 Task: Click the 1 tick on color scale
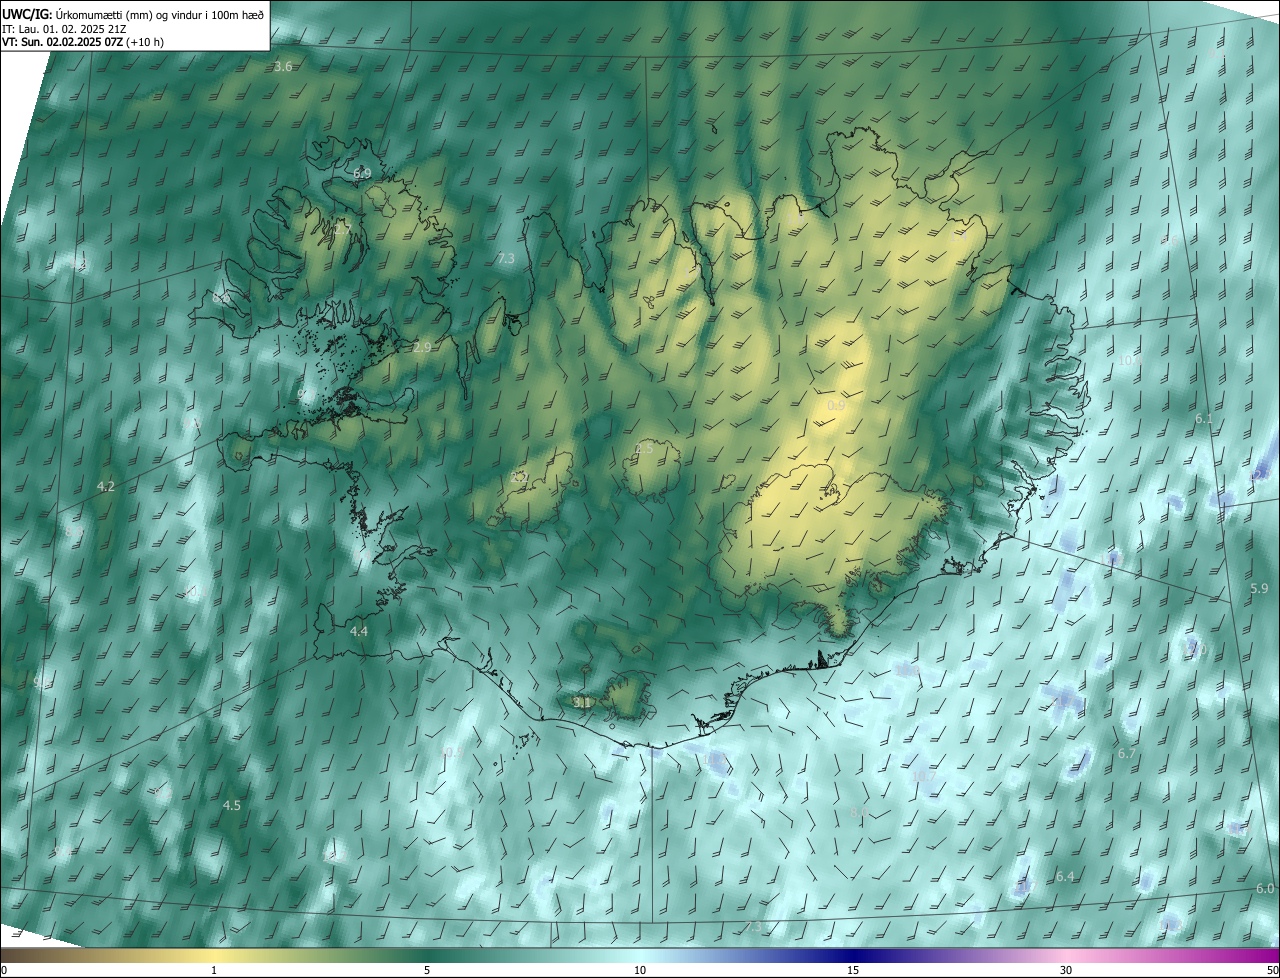point(215,970)
